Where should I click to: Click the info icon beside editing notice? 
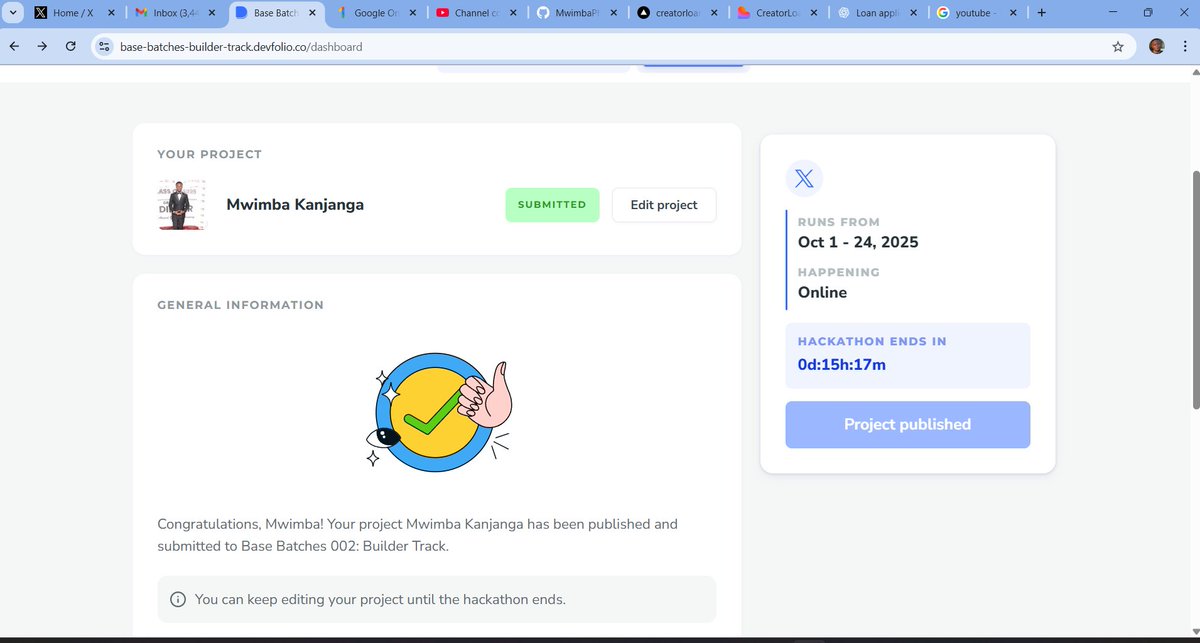tap(178, 599)
